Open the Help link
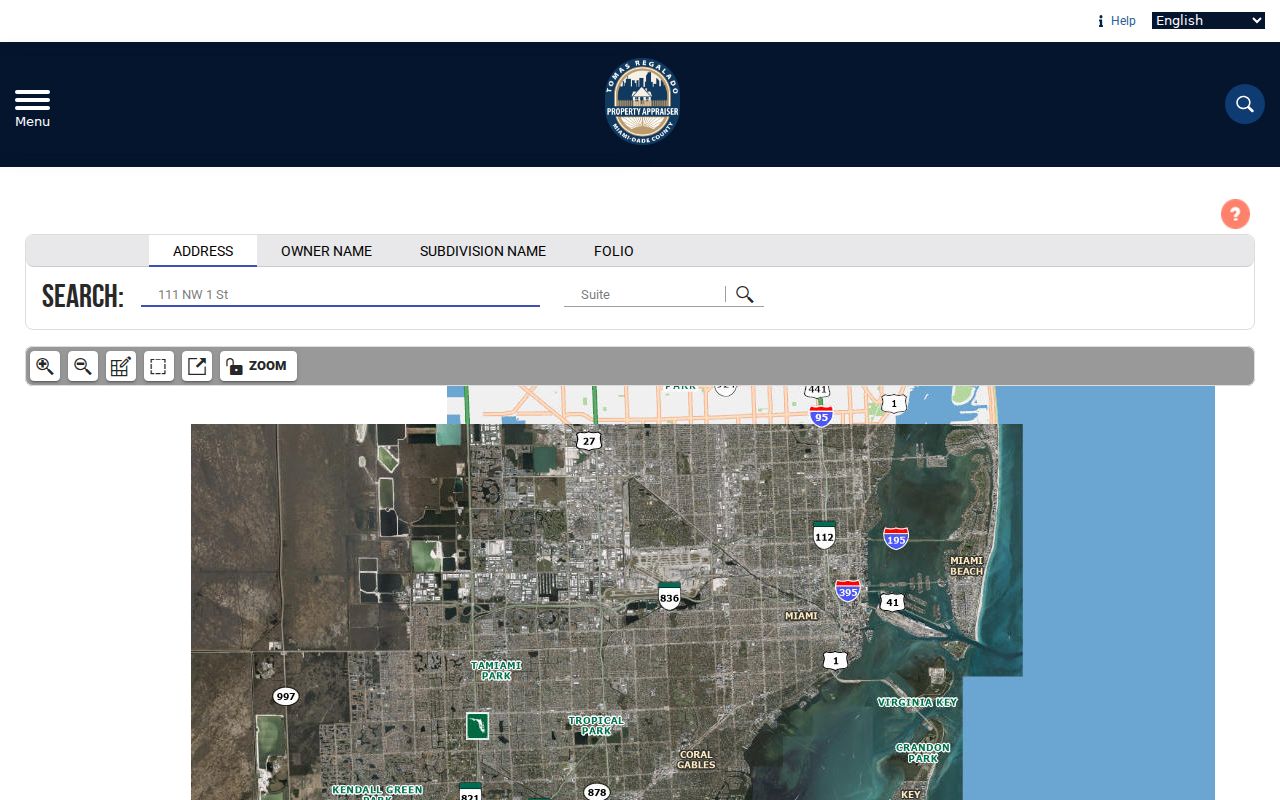Screen dimensions: 1280x800 [x=1117, y=21]
